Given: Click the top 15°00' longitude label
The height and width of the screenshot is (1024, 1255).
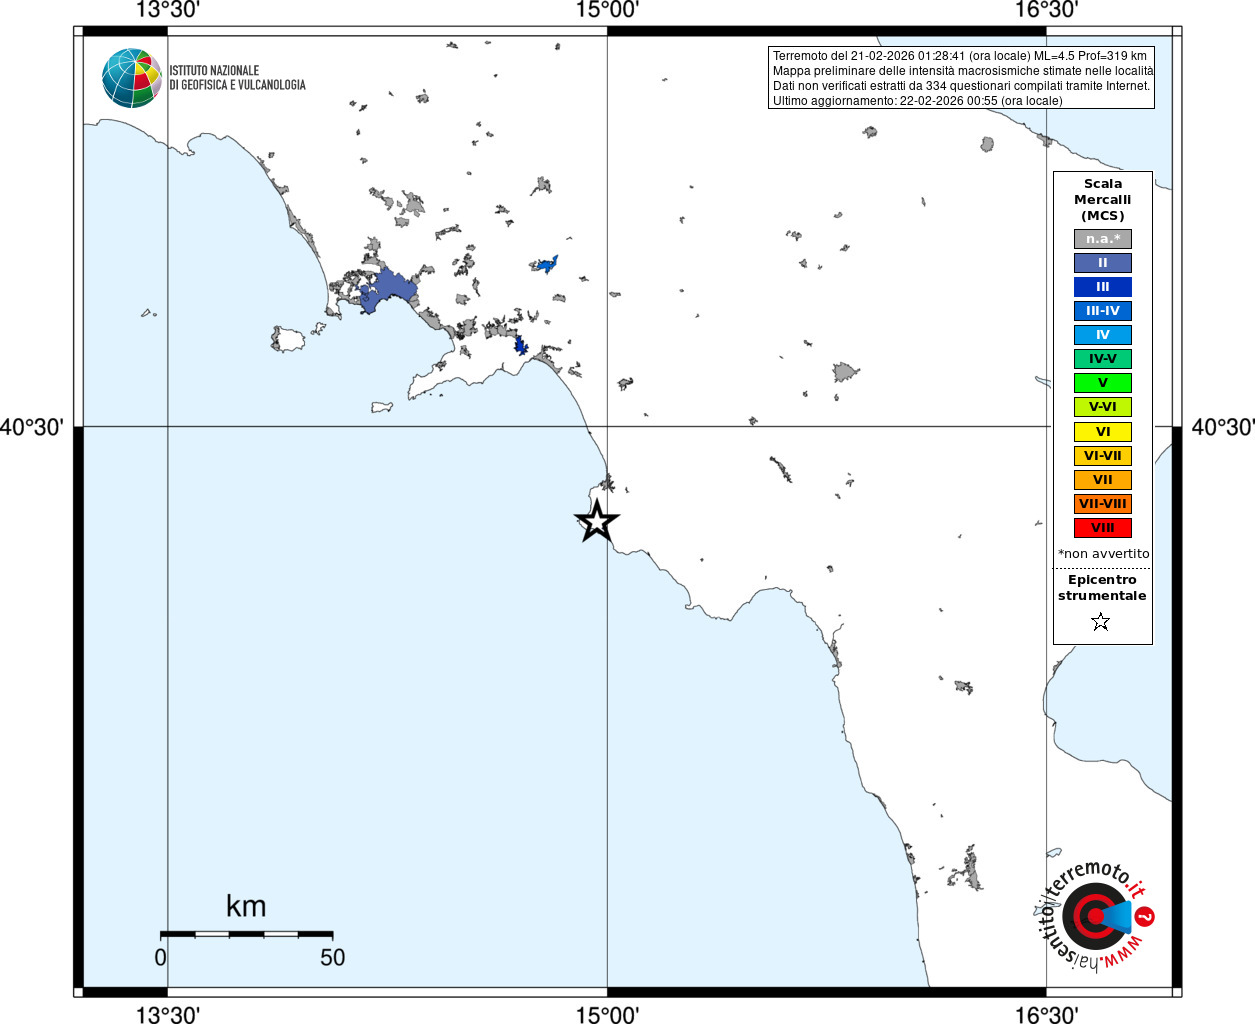Looking at the screenshot, I should click(x=607, y=10).
